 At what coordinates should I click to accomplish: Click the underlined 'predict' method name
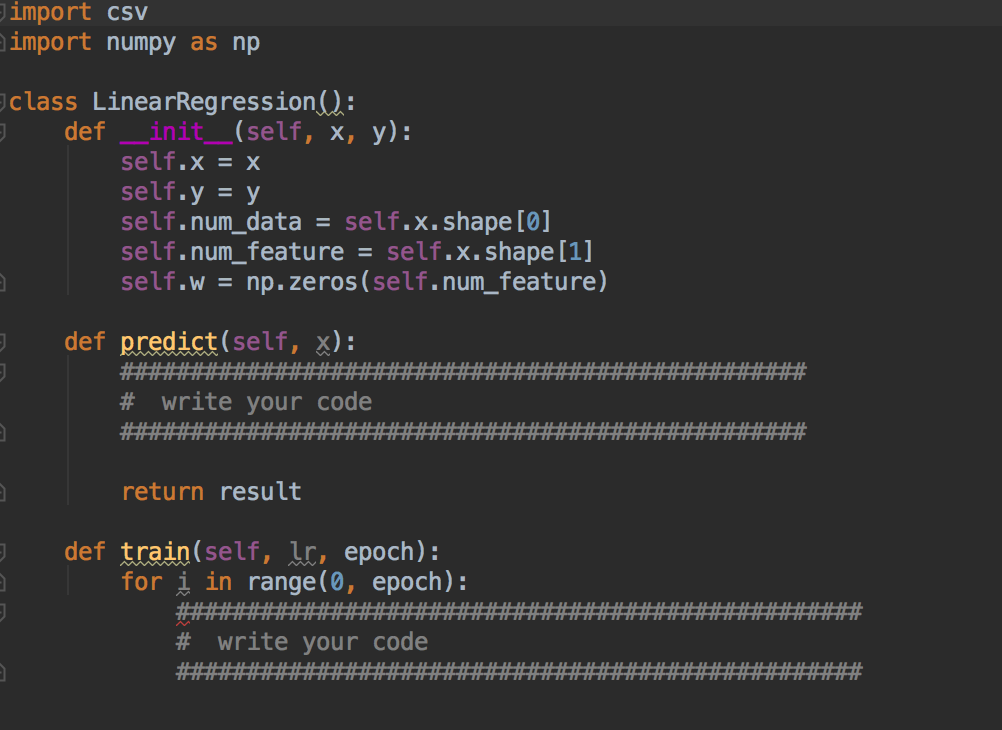click(169, 342)
